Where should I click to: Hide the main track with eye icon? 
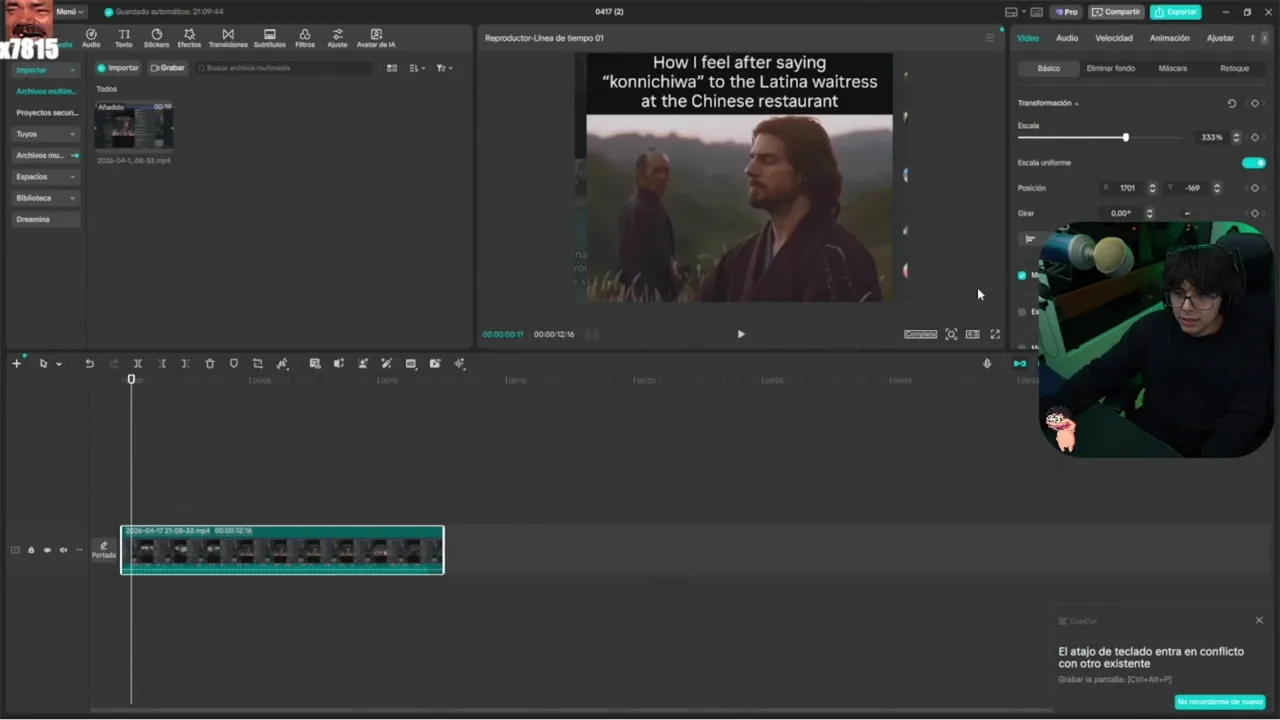(x=47, y=550)
